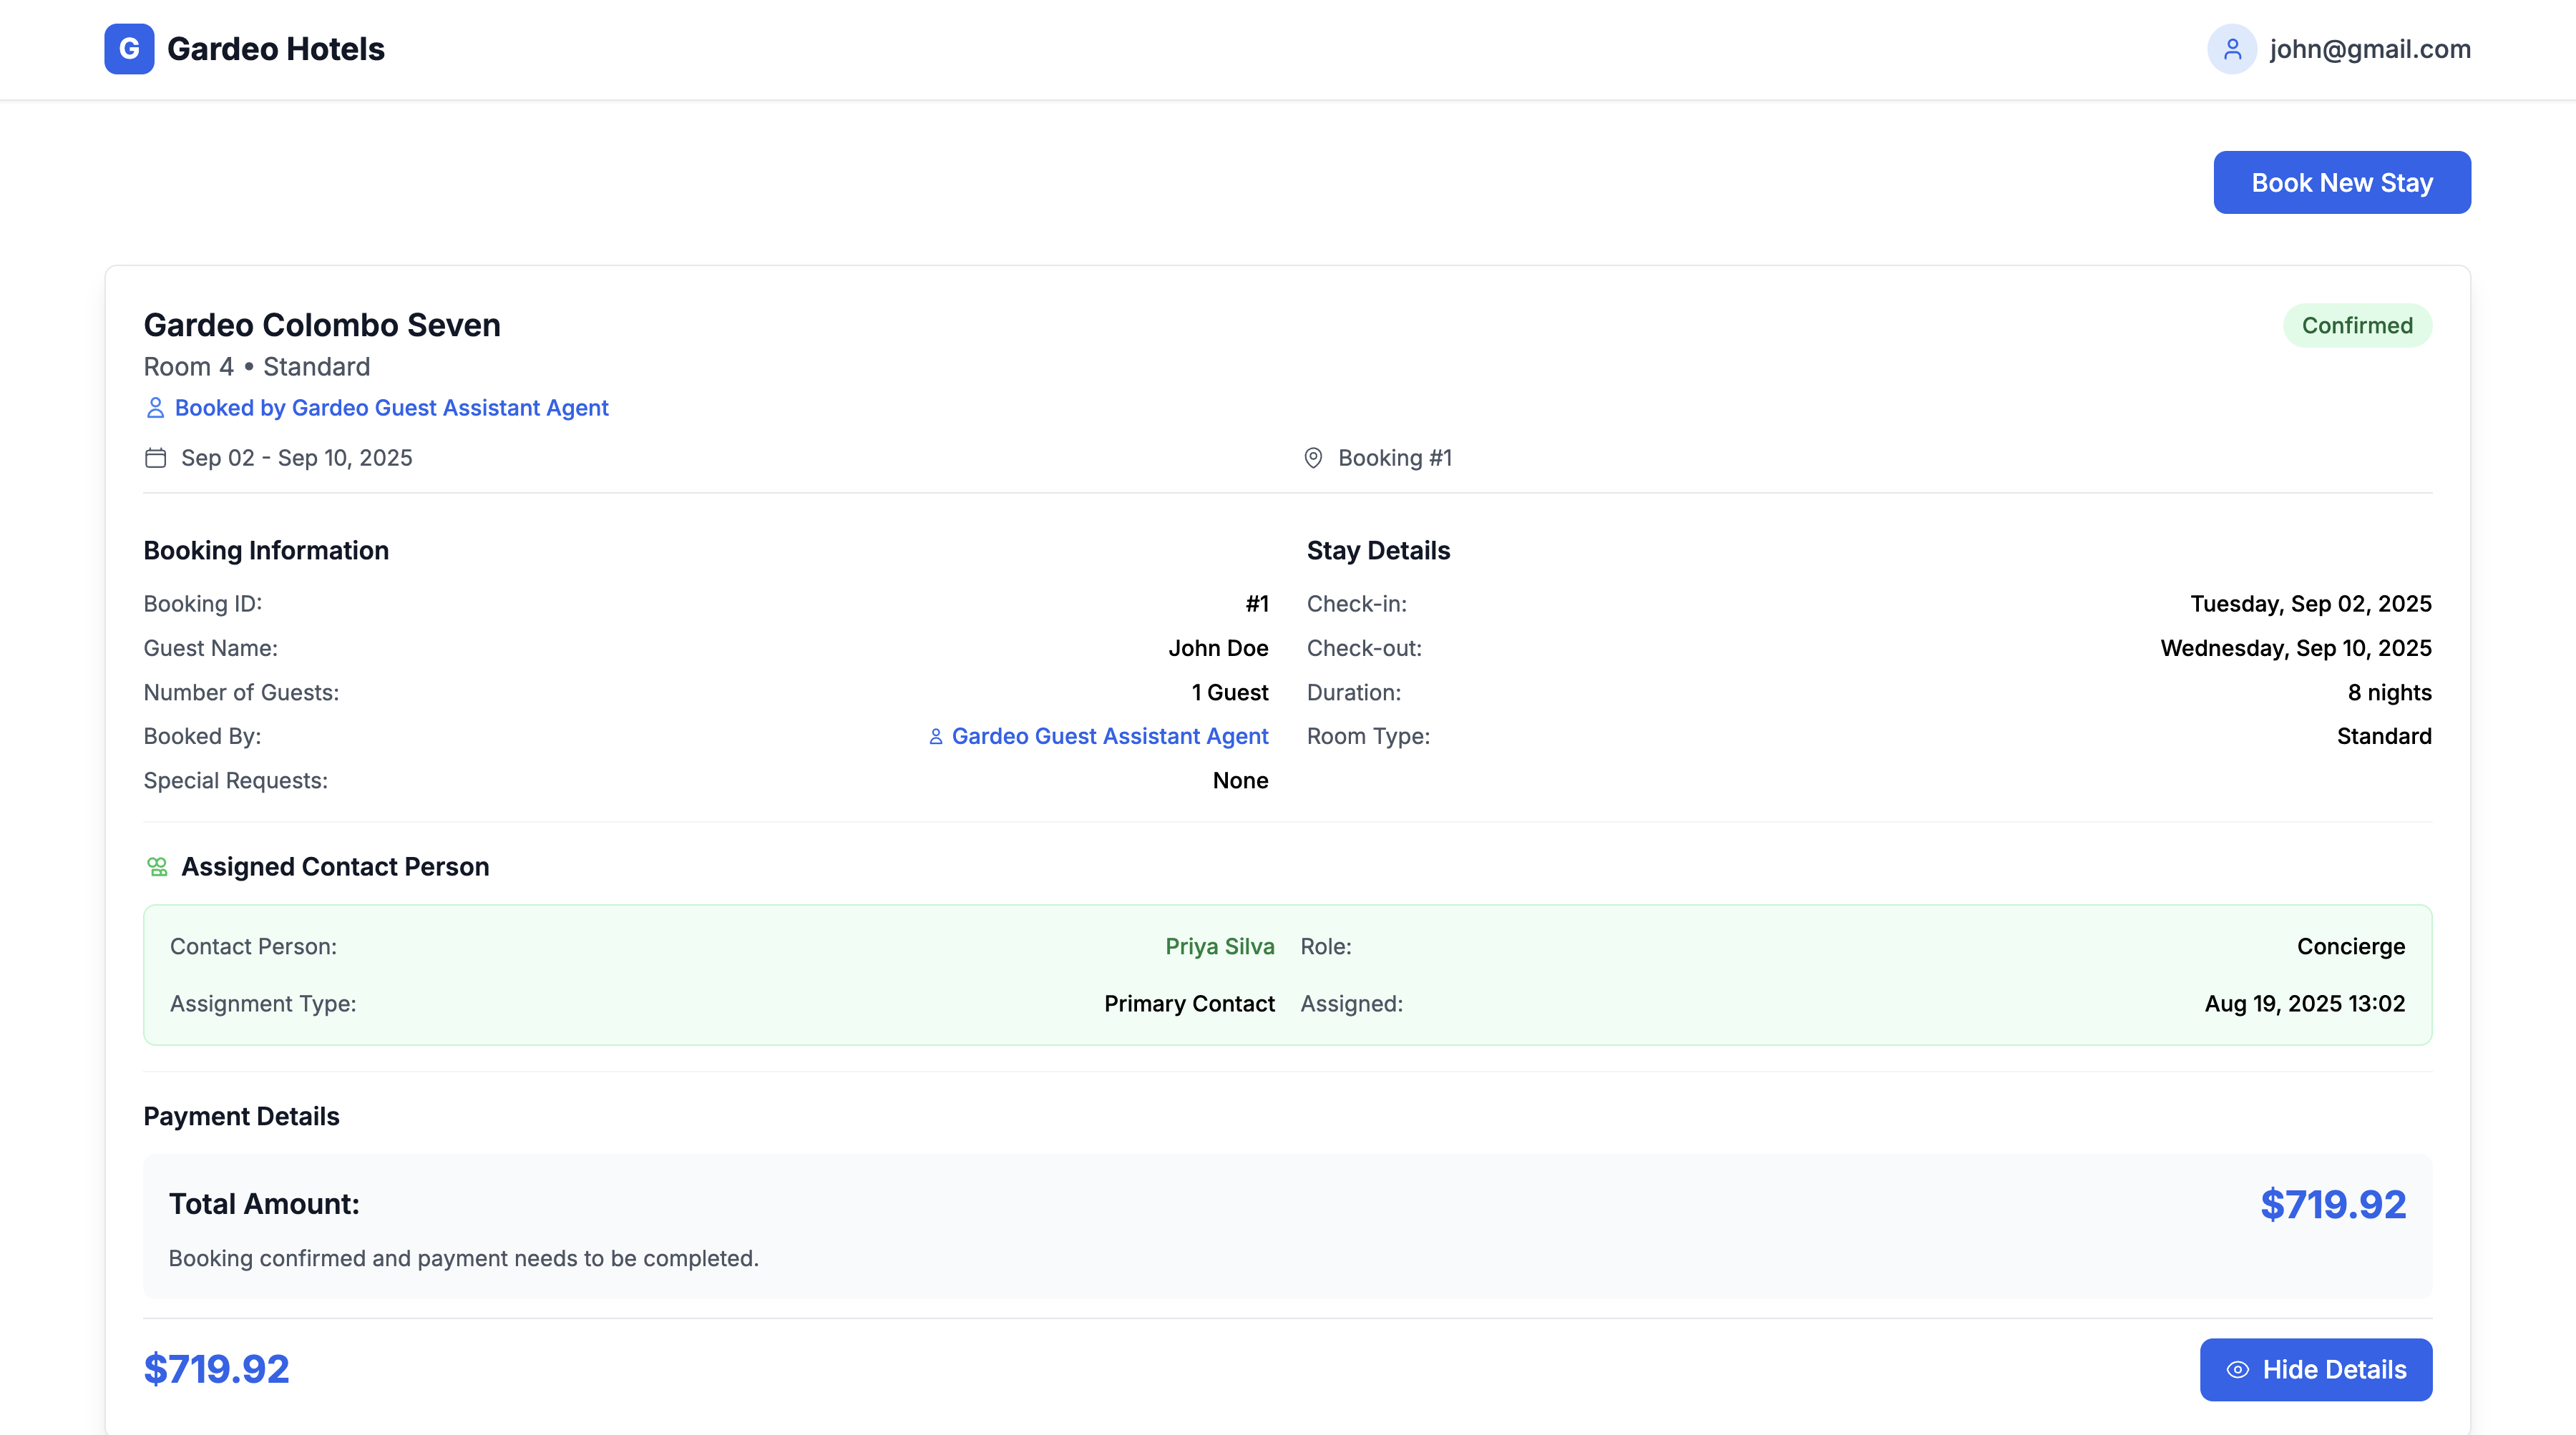Select the Priya Silva contact name
This screenshot has height=1435, width=2576.
(1219, 946)
